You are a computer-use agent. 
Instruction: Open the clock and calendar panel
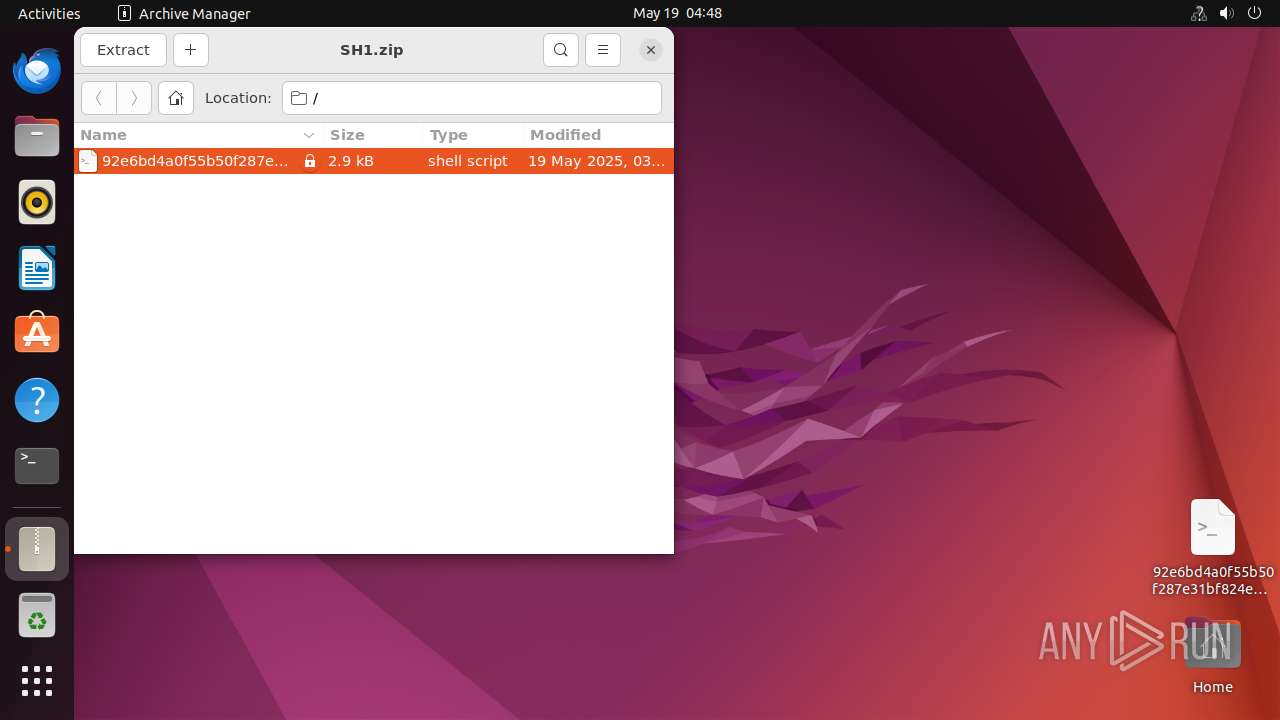pos(677,13)
